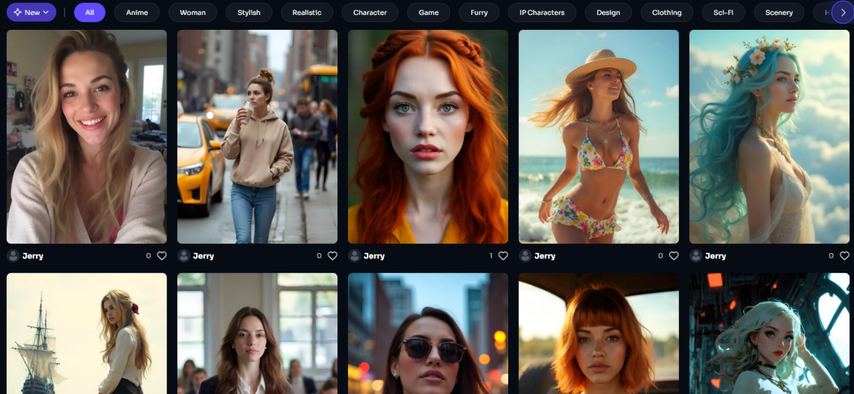
Task: Open the hoodie woman walking by taxi thumbnail
Action: pyautogui.click(x=257, y=137)
